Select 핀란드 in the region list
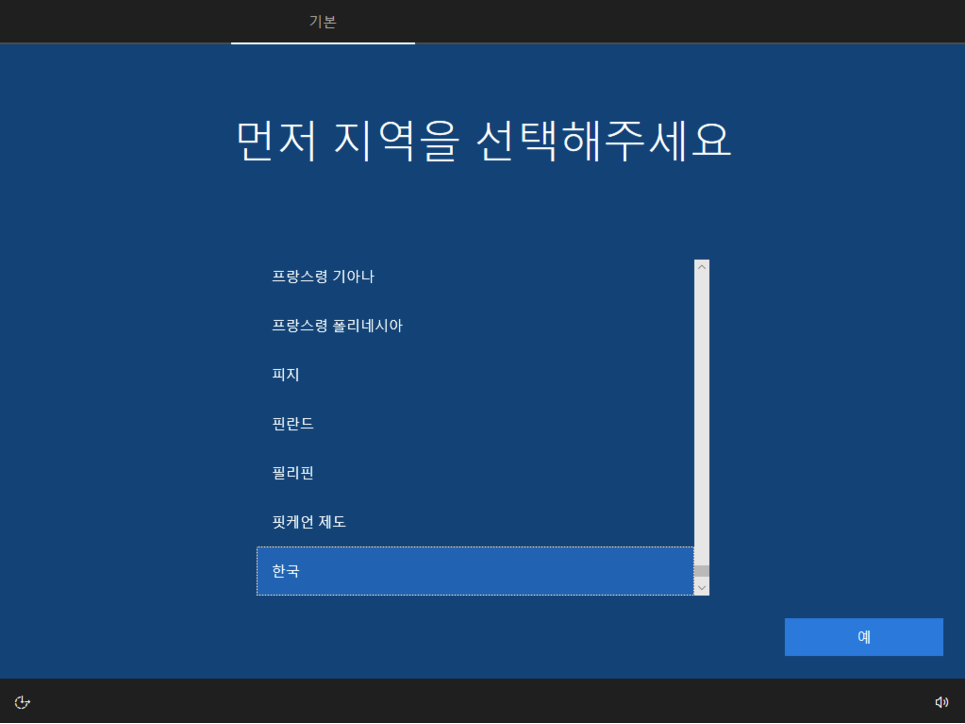 point(475,424)
